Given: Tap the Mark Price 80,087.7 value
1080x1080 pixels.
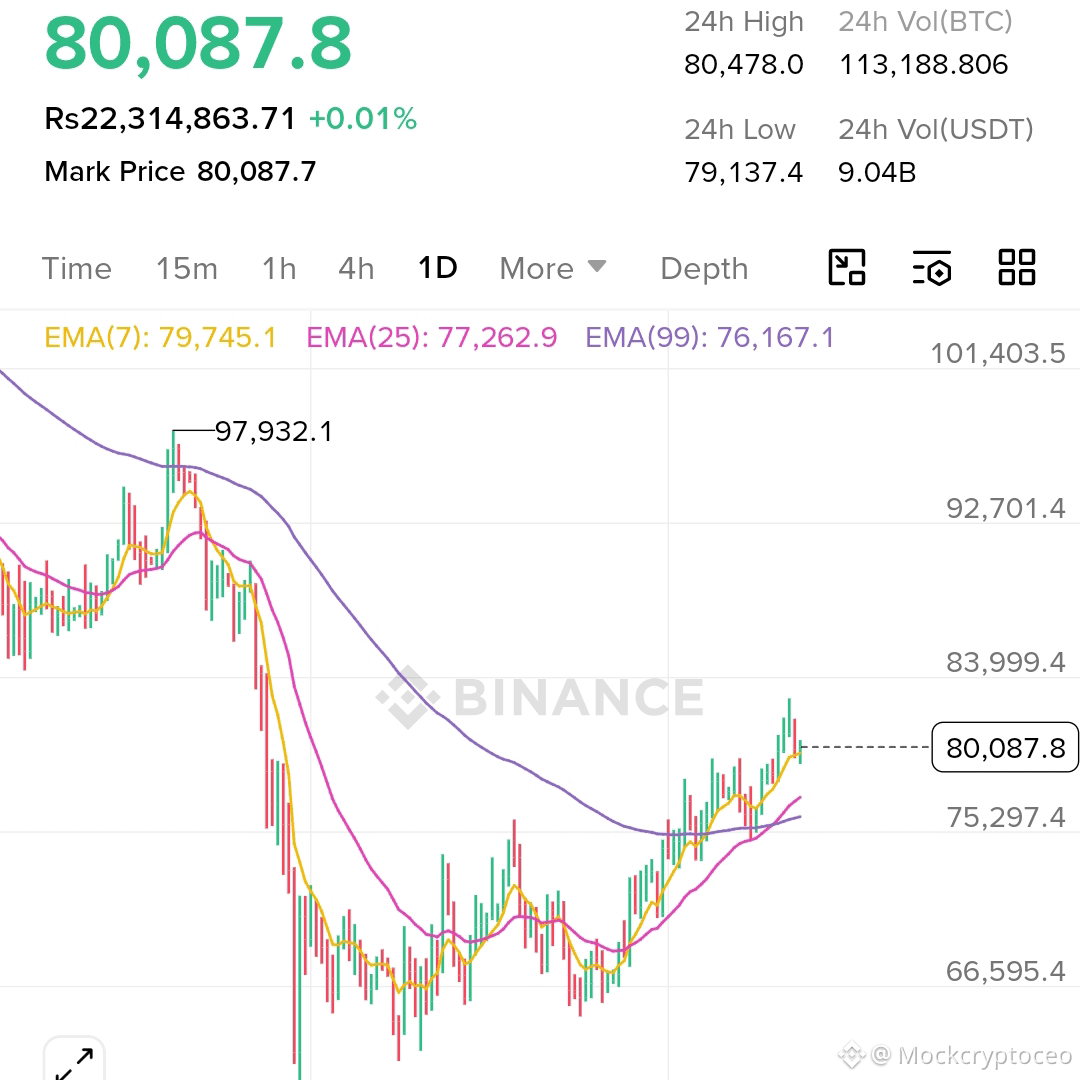Looking at the screenshot, I should point(256,172).
